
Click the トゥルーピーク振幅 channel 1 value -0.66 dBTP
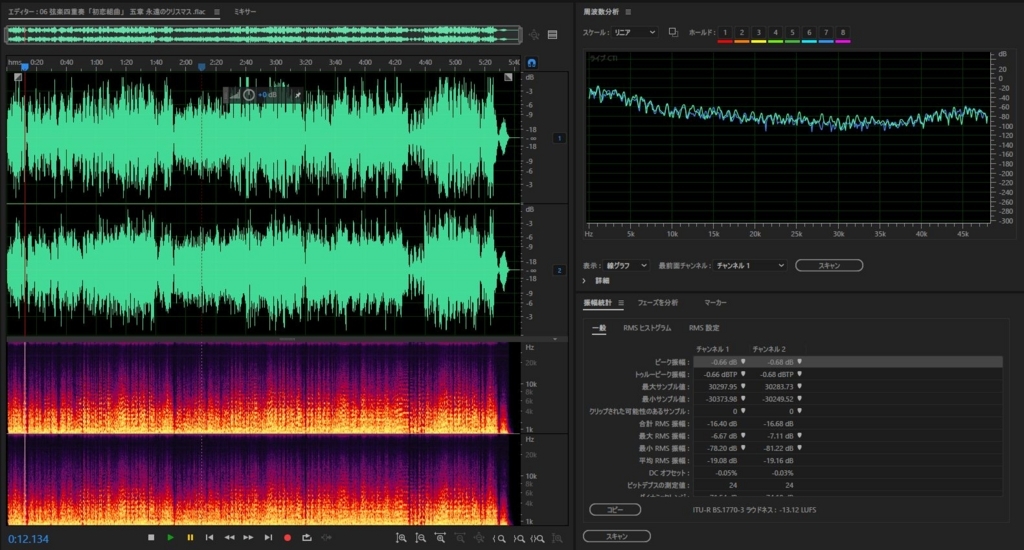720,374
